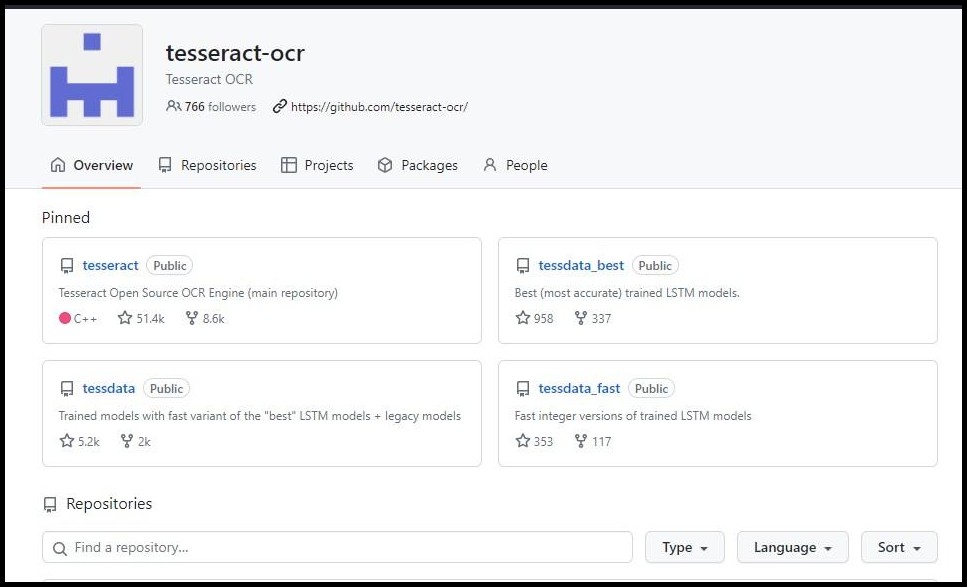Click the magnifying glass in the repository search box

coord(61,547)
